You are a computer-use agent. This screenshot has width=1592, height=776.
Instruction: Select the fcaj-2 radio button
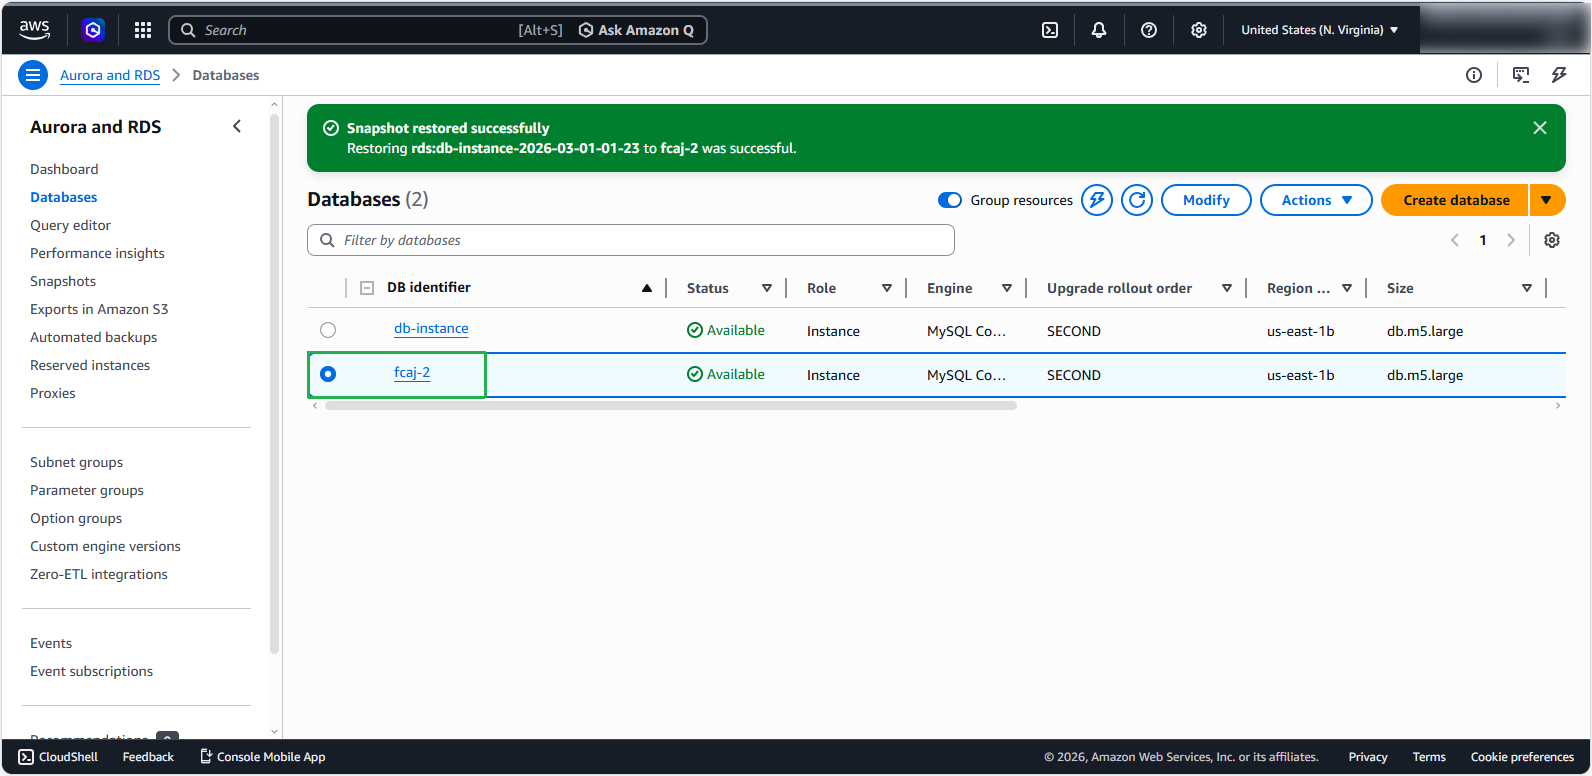[x=328, y=374]
